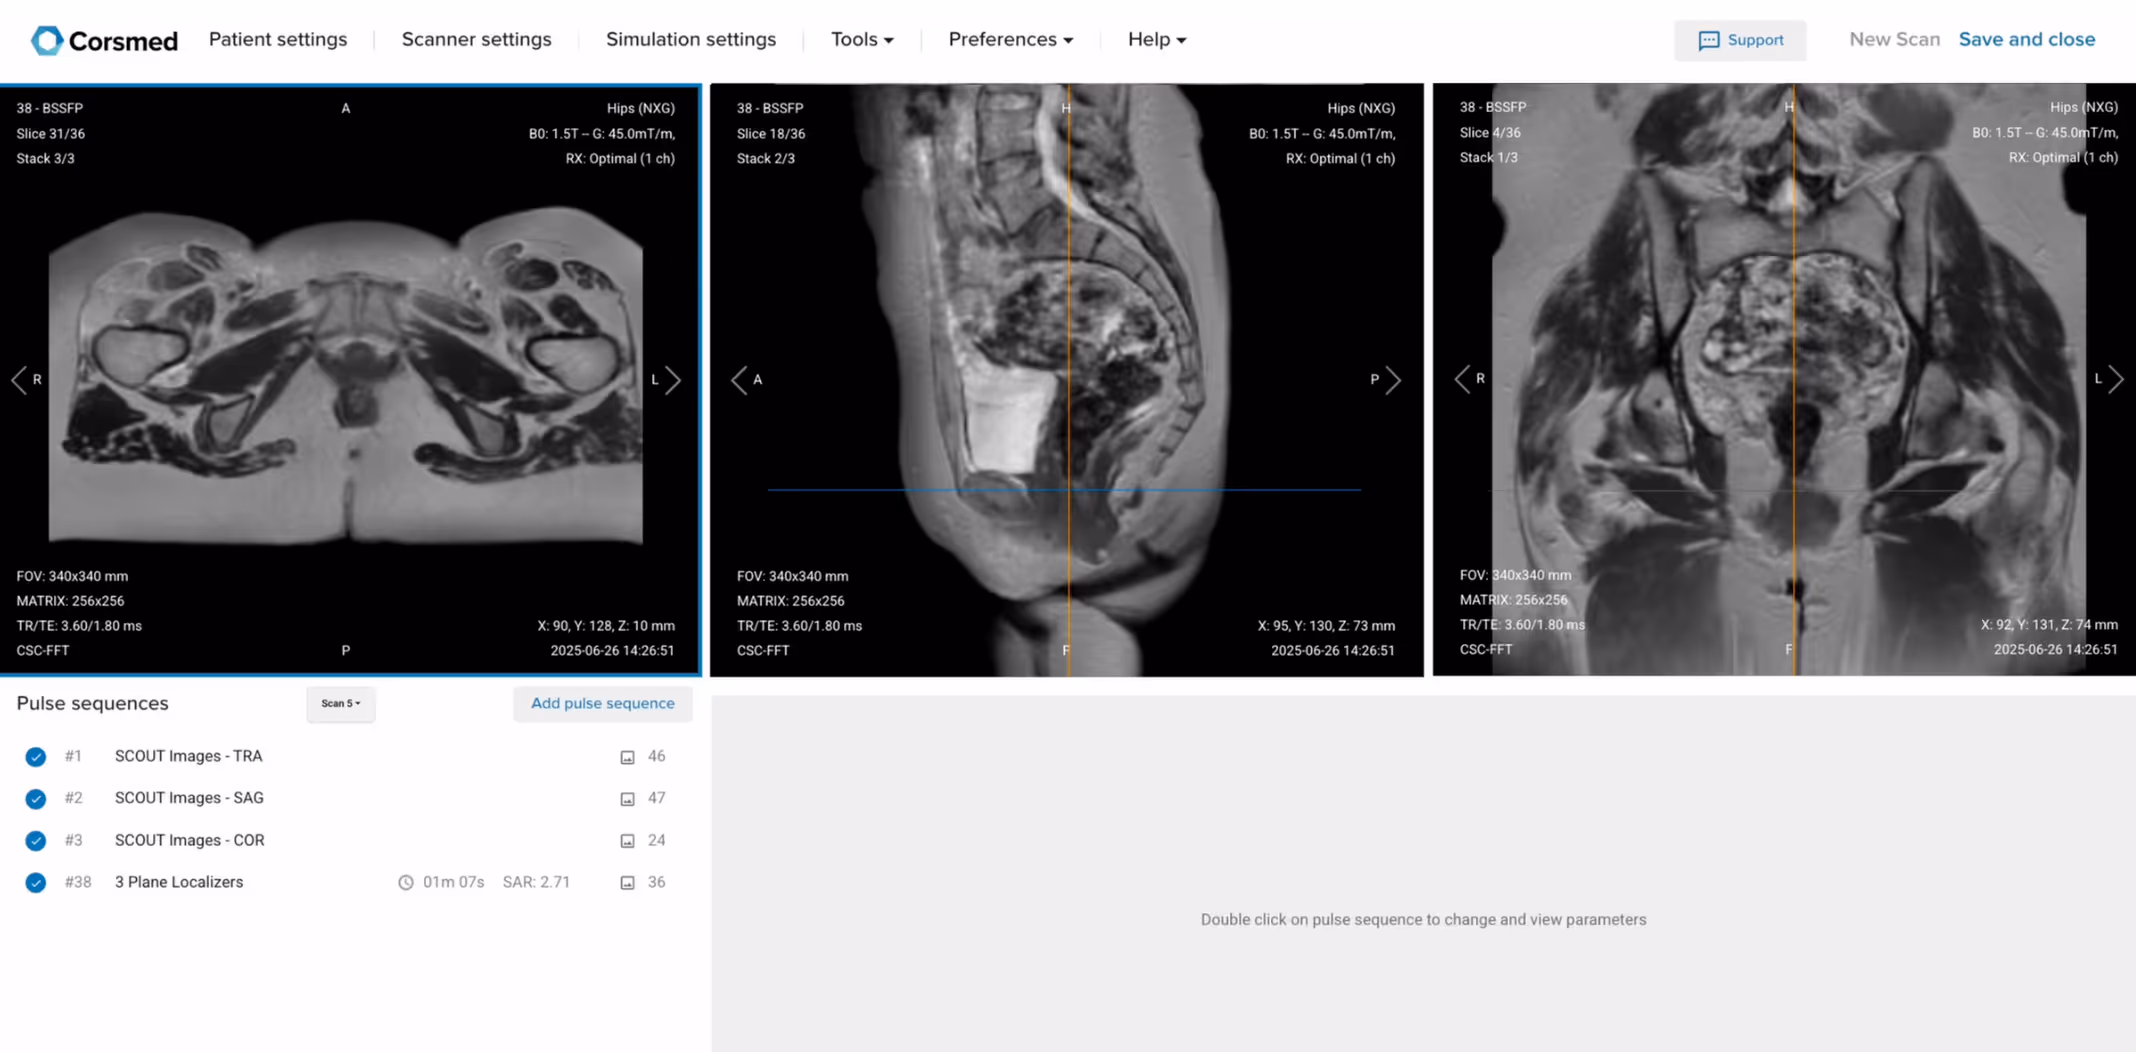Image resolution: width=2136 pixels, height=1052 pixels.
Task: Click the image count icon beside SCOUT Images - TRA
Action: point(627,757)
